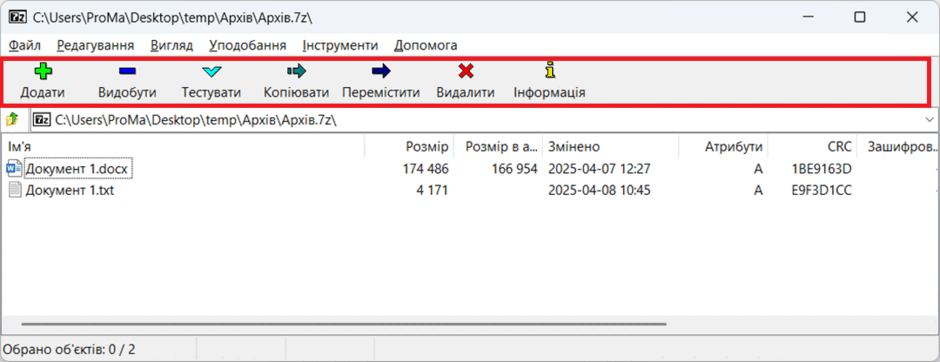Click the 7z icon in address bar

[x=41, y=120]
